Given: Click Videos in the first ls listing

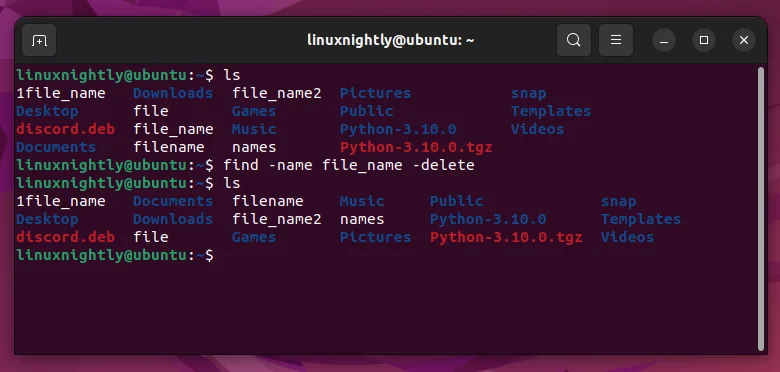Looking at the screenshot, I should [538, 129].
